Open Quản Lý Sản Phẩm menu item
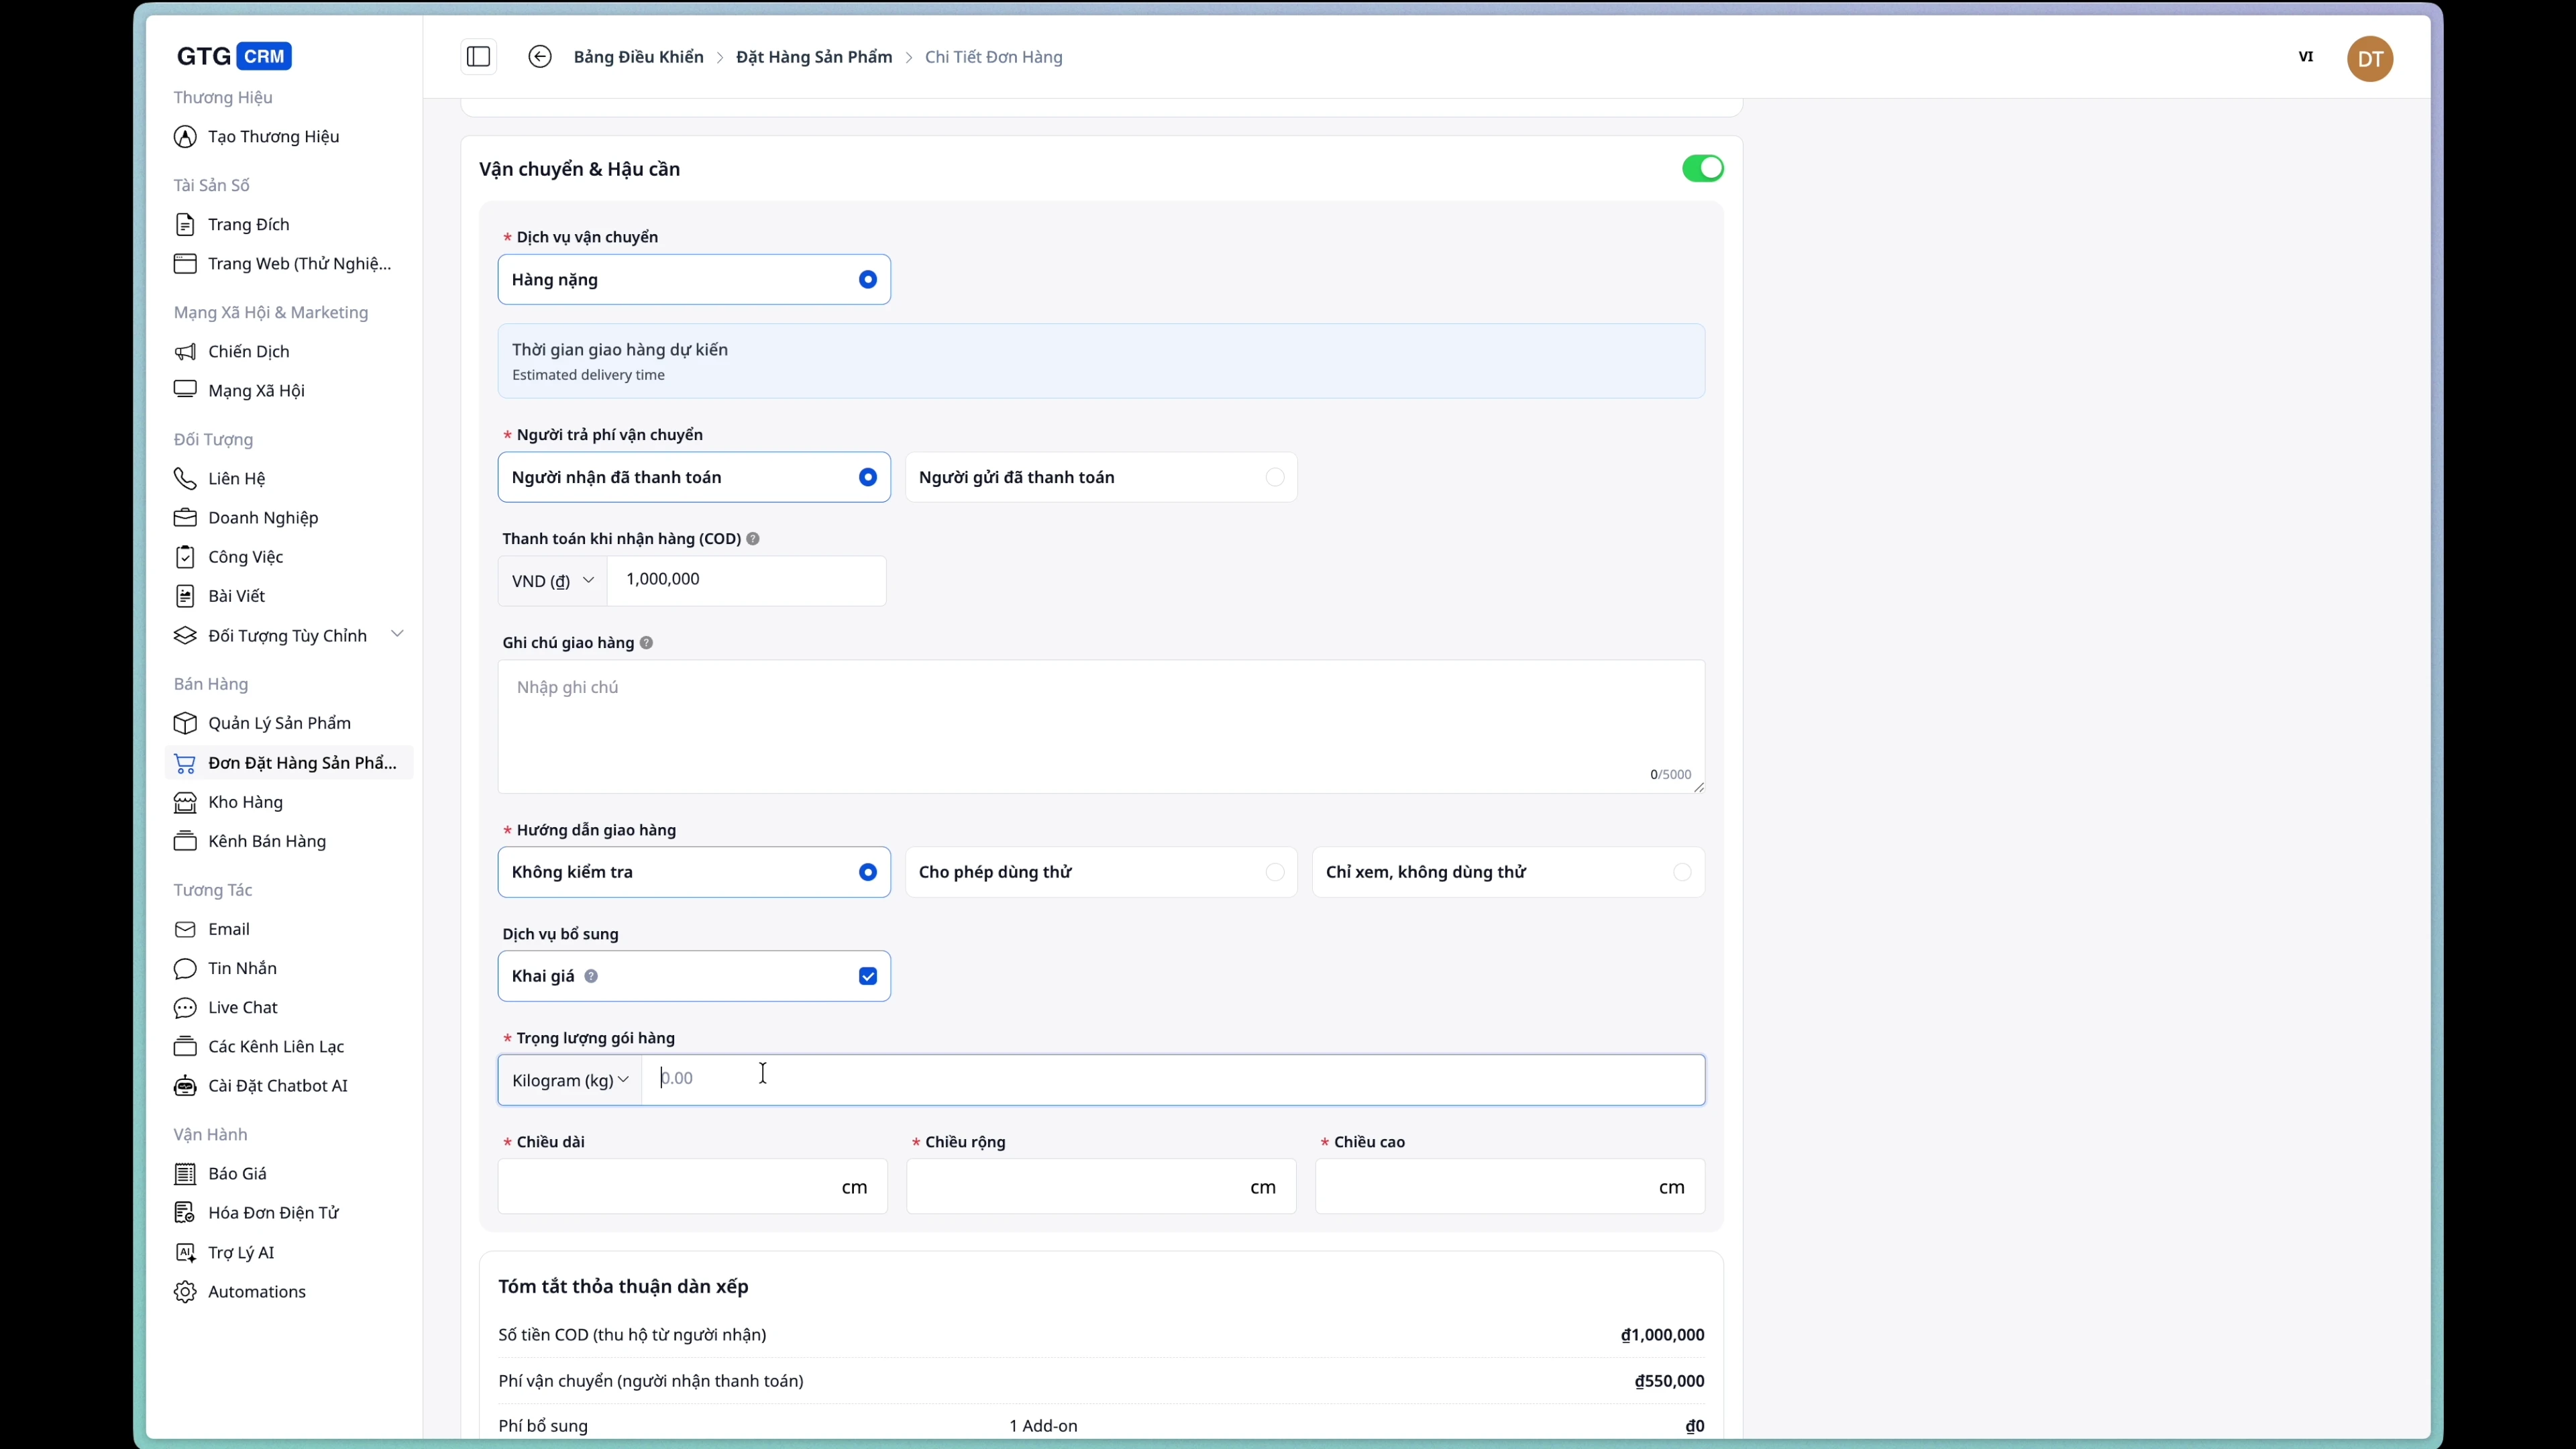 click(x=279, y=723)
